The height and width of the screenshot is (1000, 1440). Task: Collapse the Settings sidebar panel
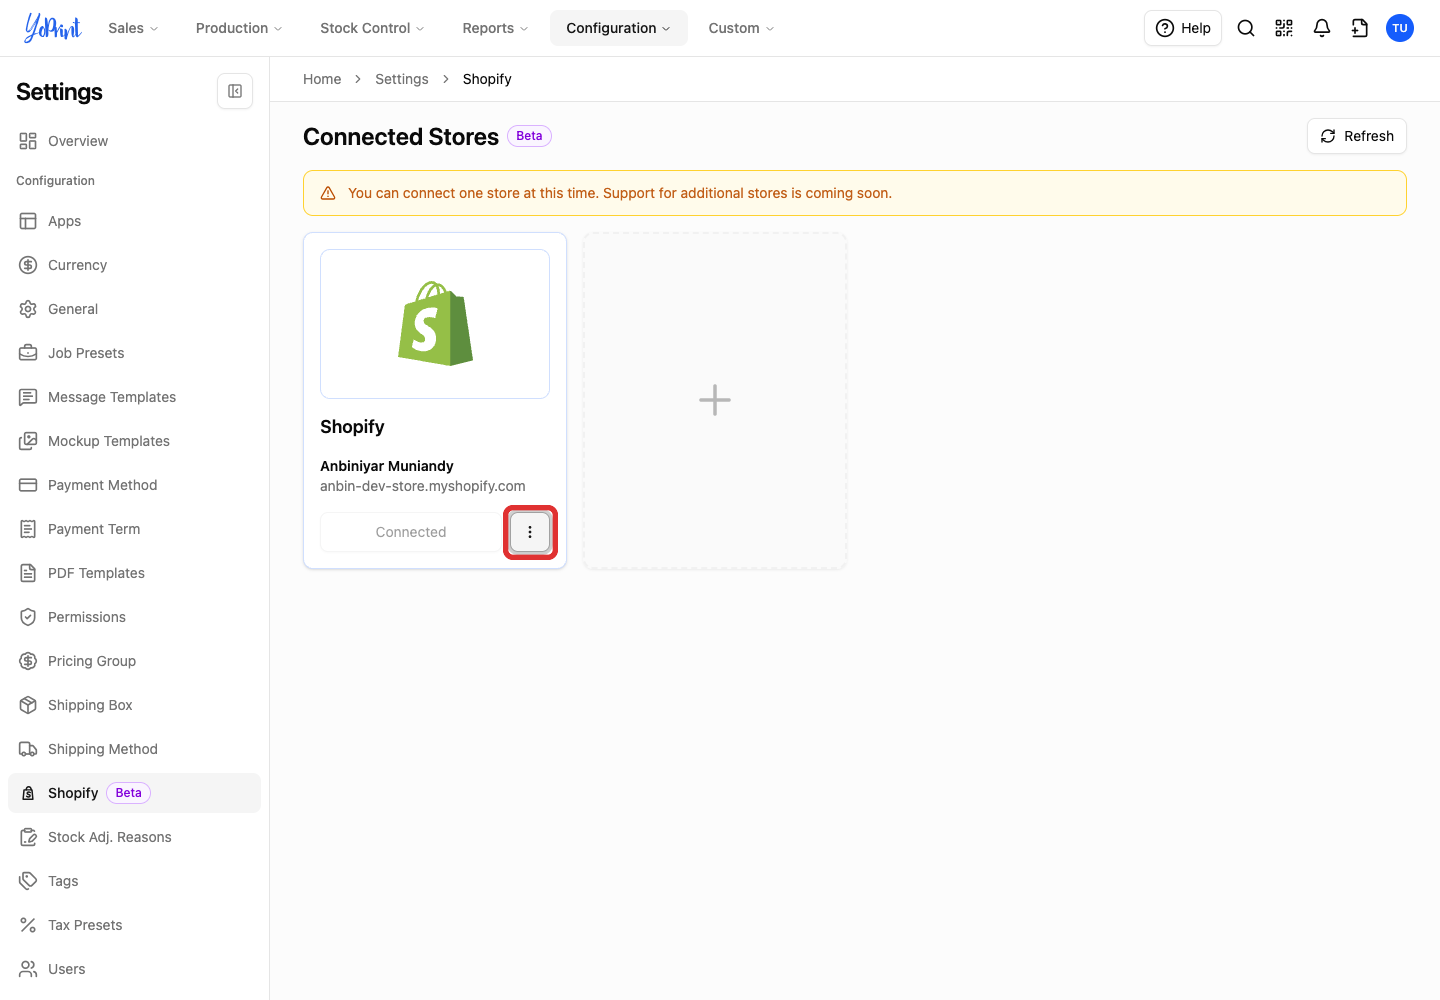pyautogui.click(x=235, y=91)
